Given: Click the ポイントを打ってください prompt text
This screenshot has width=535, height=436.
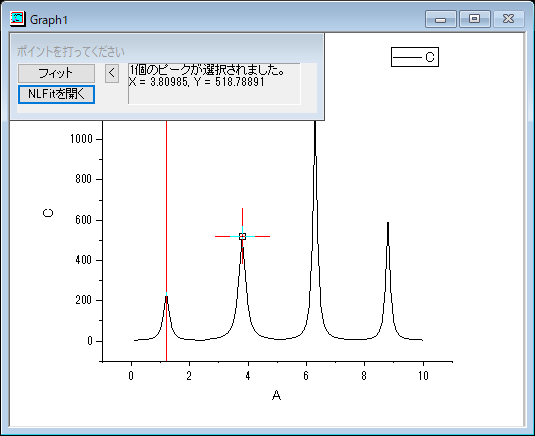Looking at the screenshot, I should pyautogui.click(x=71, y=52).
